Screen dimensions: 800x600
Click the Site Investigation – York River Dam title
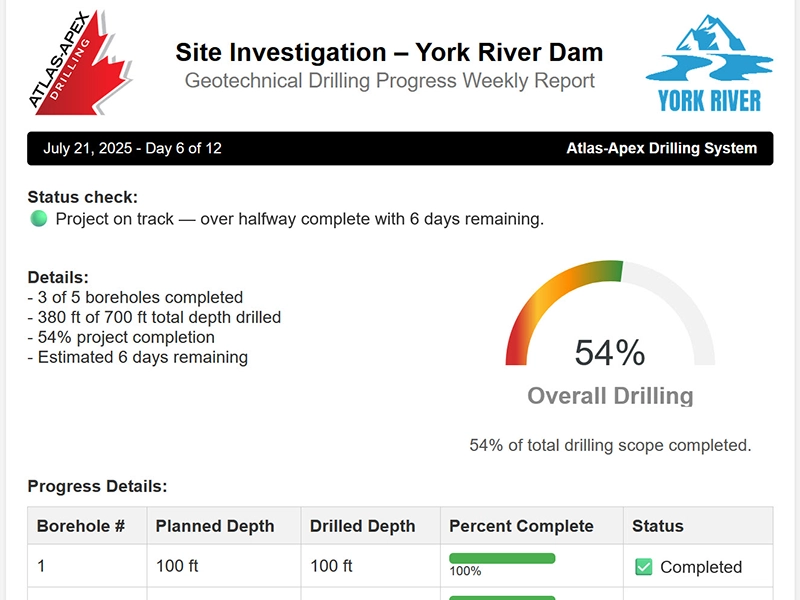pos(389,52)
